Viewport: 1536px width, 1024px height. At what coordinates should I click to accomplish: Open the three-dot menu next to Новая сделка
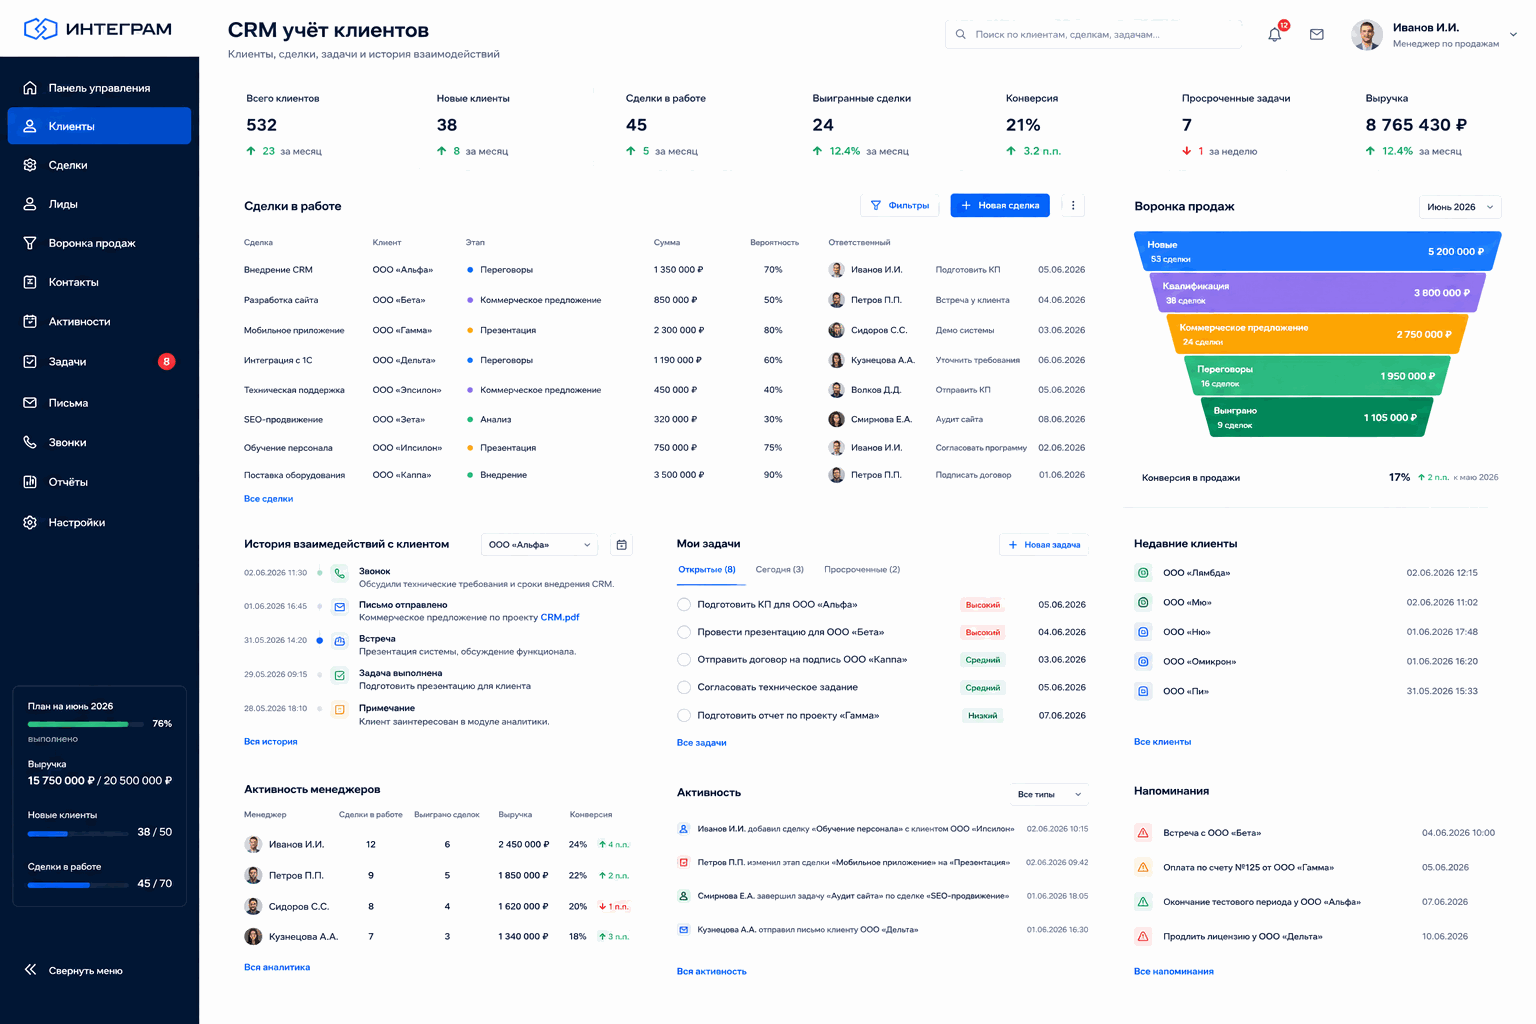[x=1073, y=205]
